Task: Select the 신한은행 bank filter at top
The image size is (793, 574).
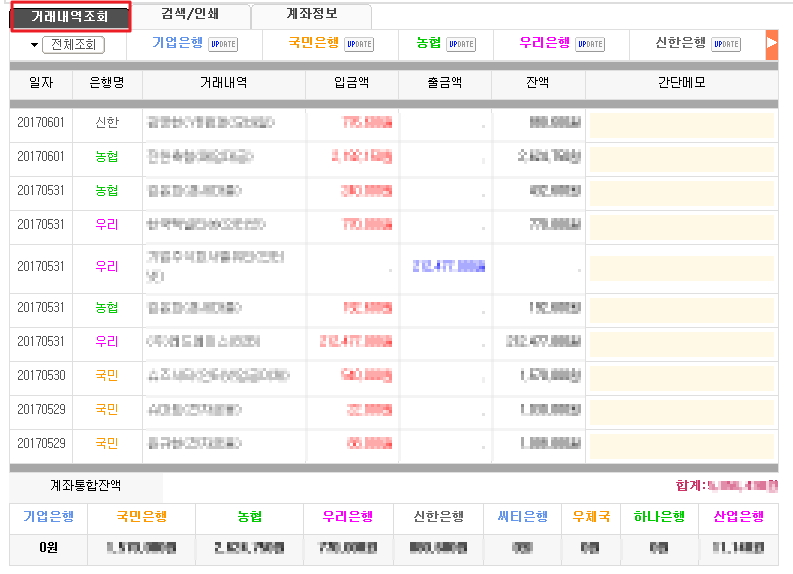Action: click(x=681, y=43)
